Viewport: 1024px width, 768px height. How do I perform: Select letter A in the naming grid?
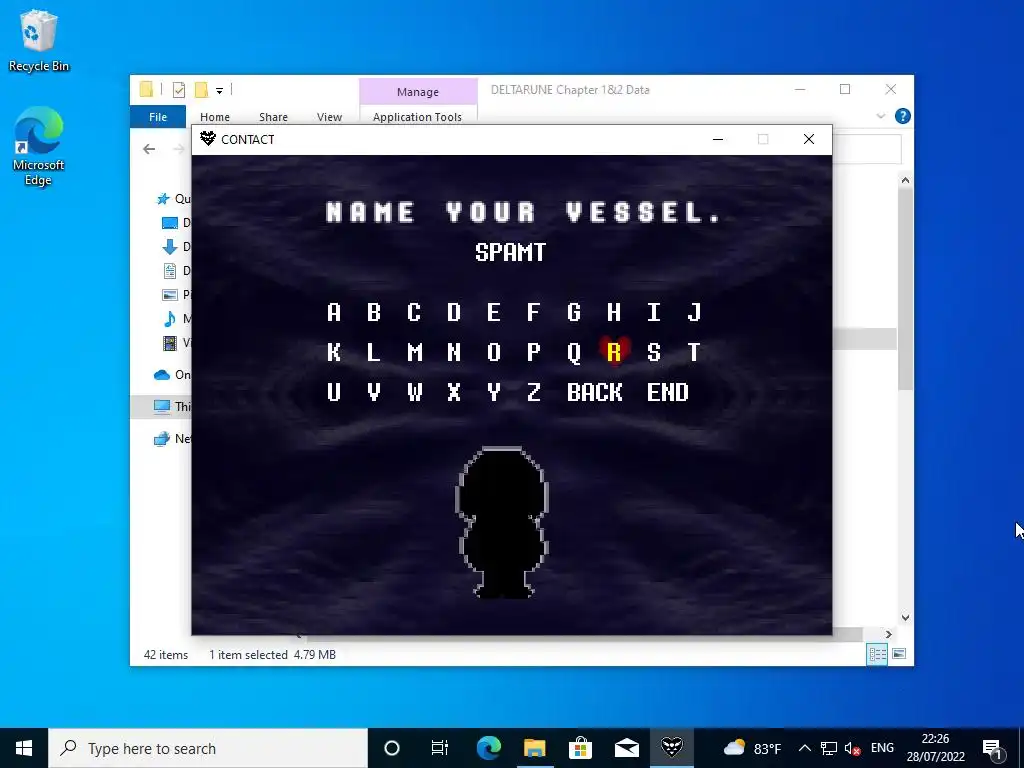(x=334, y=312)
